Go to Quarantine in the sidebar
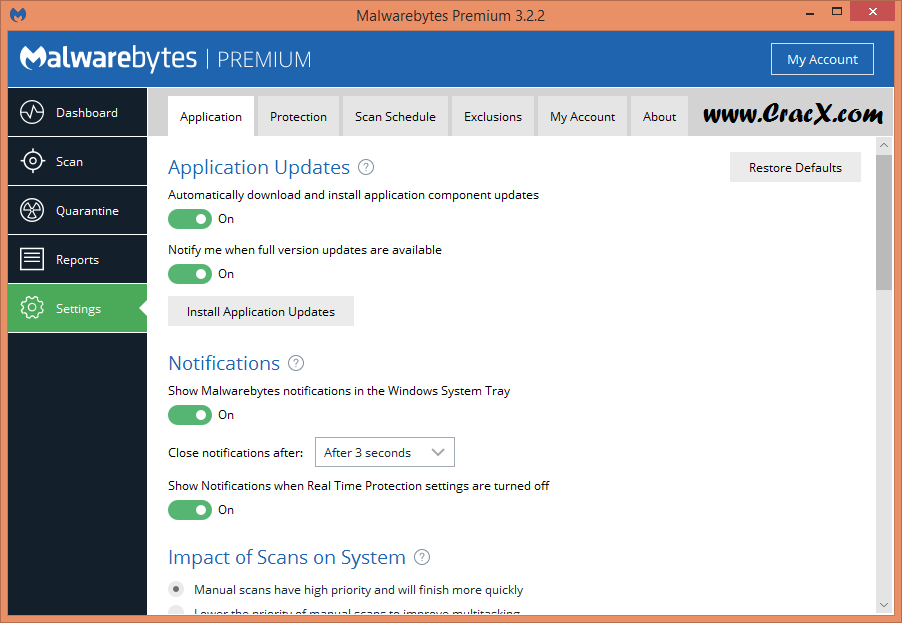Viewport: 902px width, 623px height. point(78,211)
